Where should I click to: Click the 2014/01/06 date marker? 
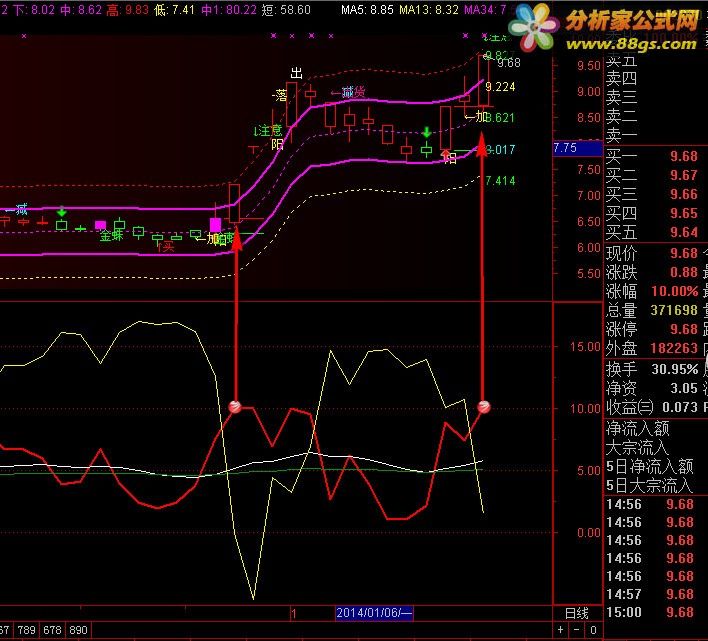374,613
